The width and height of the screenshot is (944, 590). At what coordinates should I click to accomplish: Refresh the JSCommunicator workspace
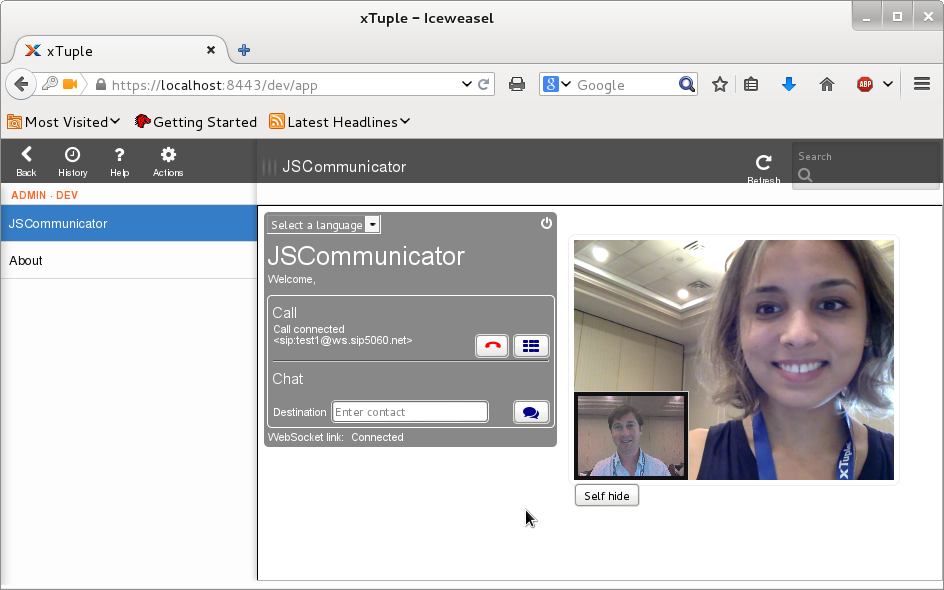pos(763,169)
